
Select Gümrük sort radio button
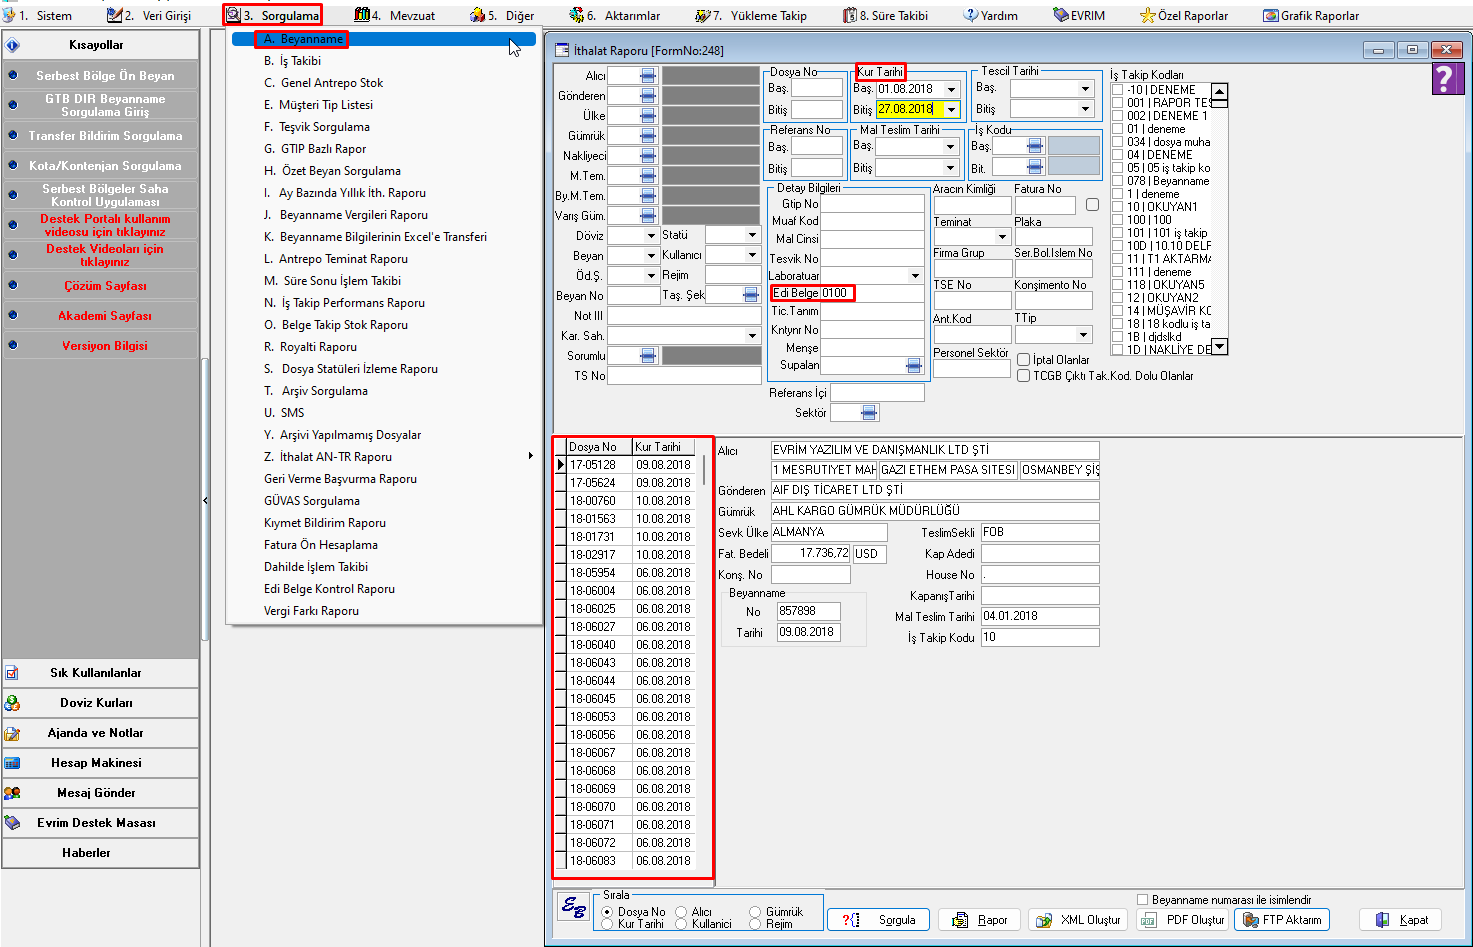click(755, 912)
